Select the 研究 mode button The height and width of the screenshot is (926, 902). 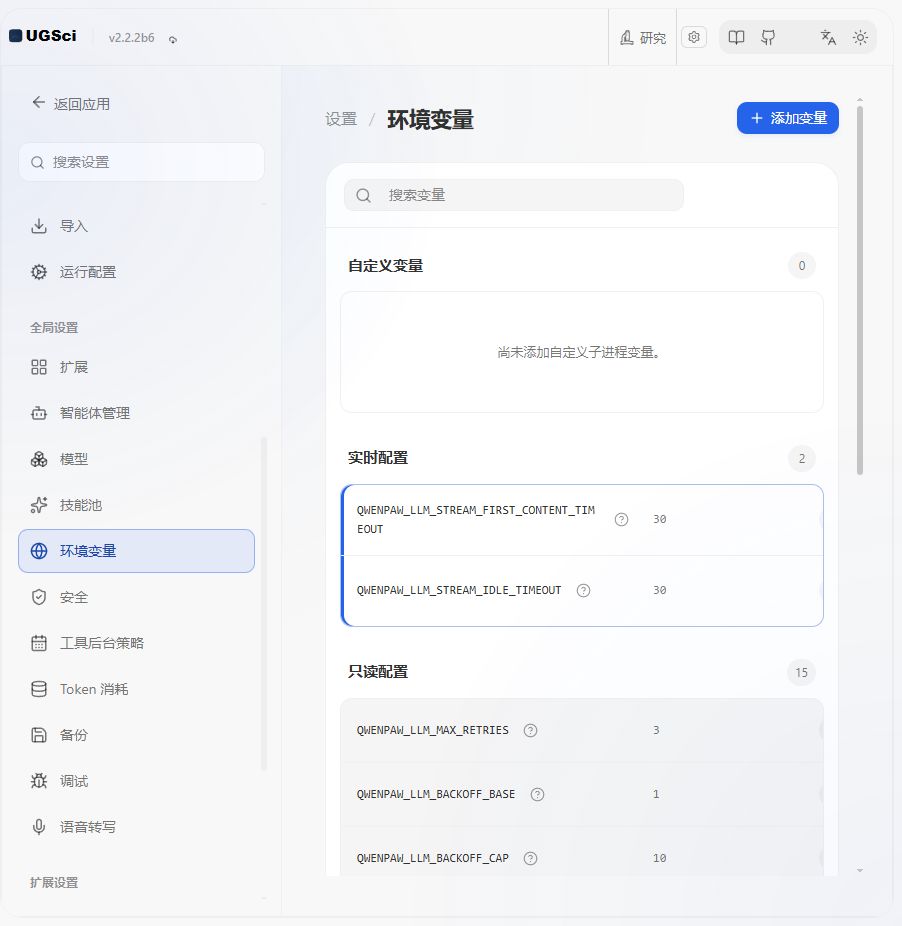(x=643, y=37)
